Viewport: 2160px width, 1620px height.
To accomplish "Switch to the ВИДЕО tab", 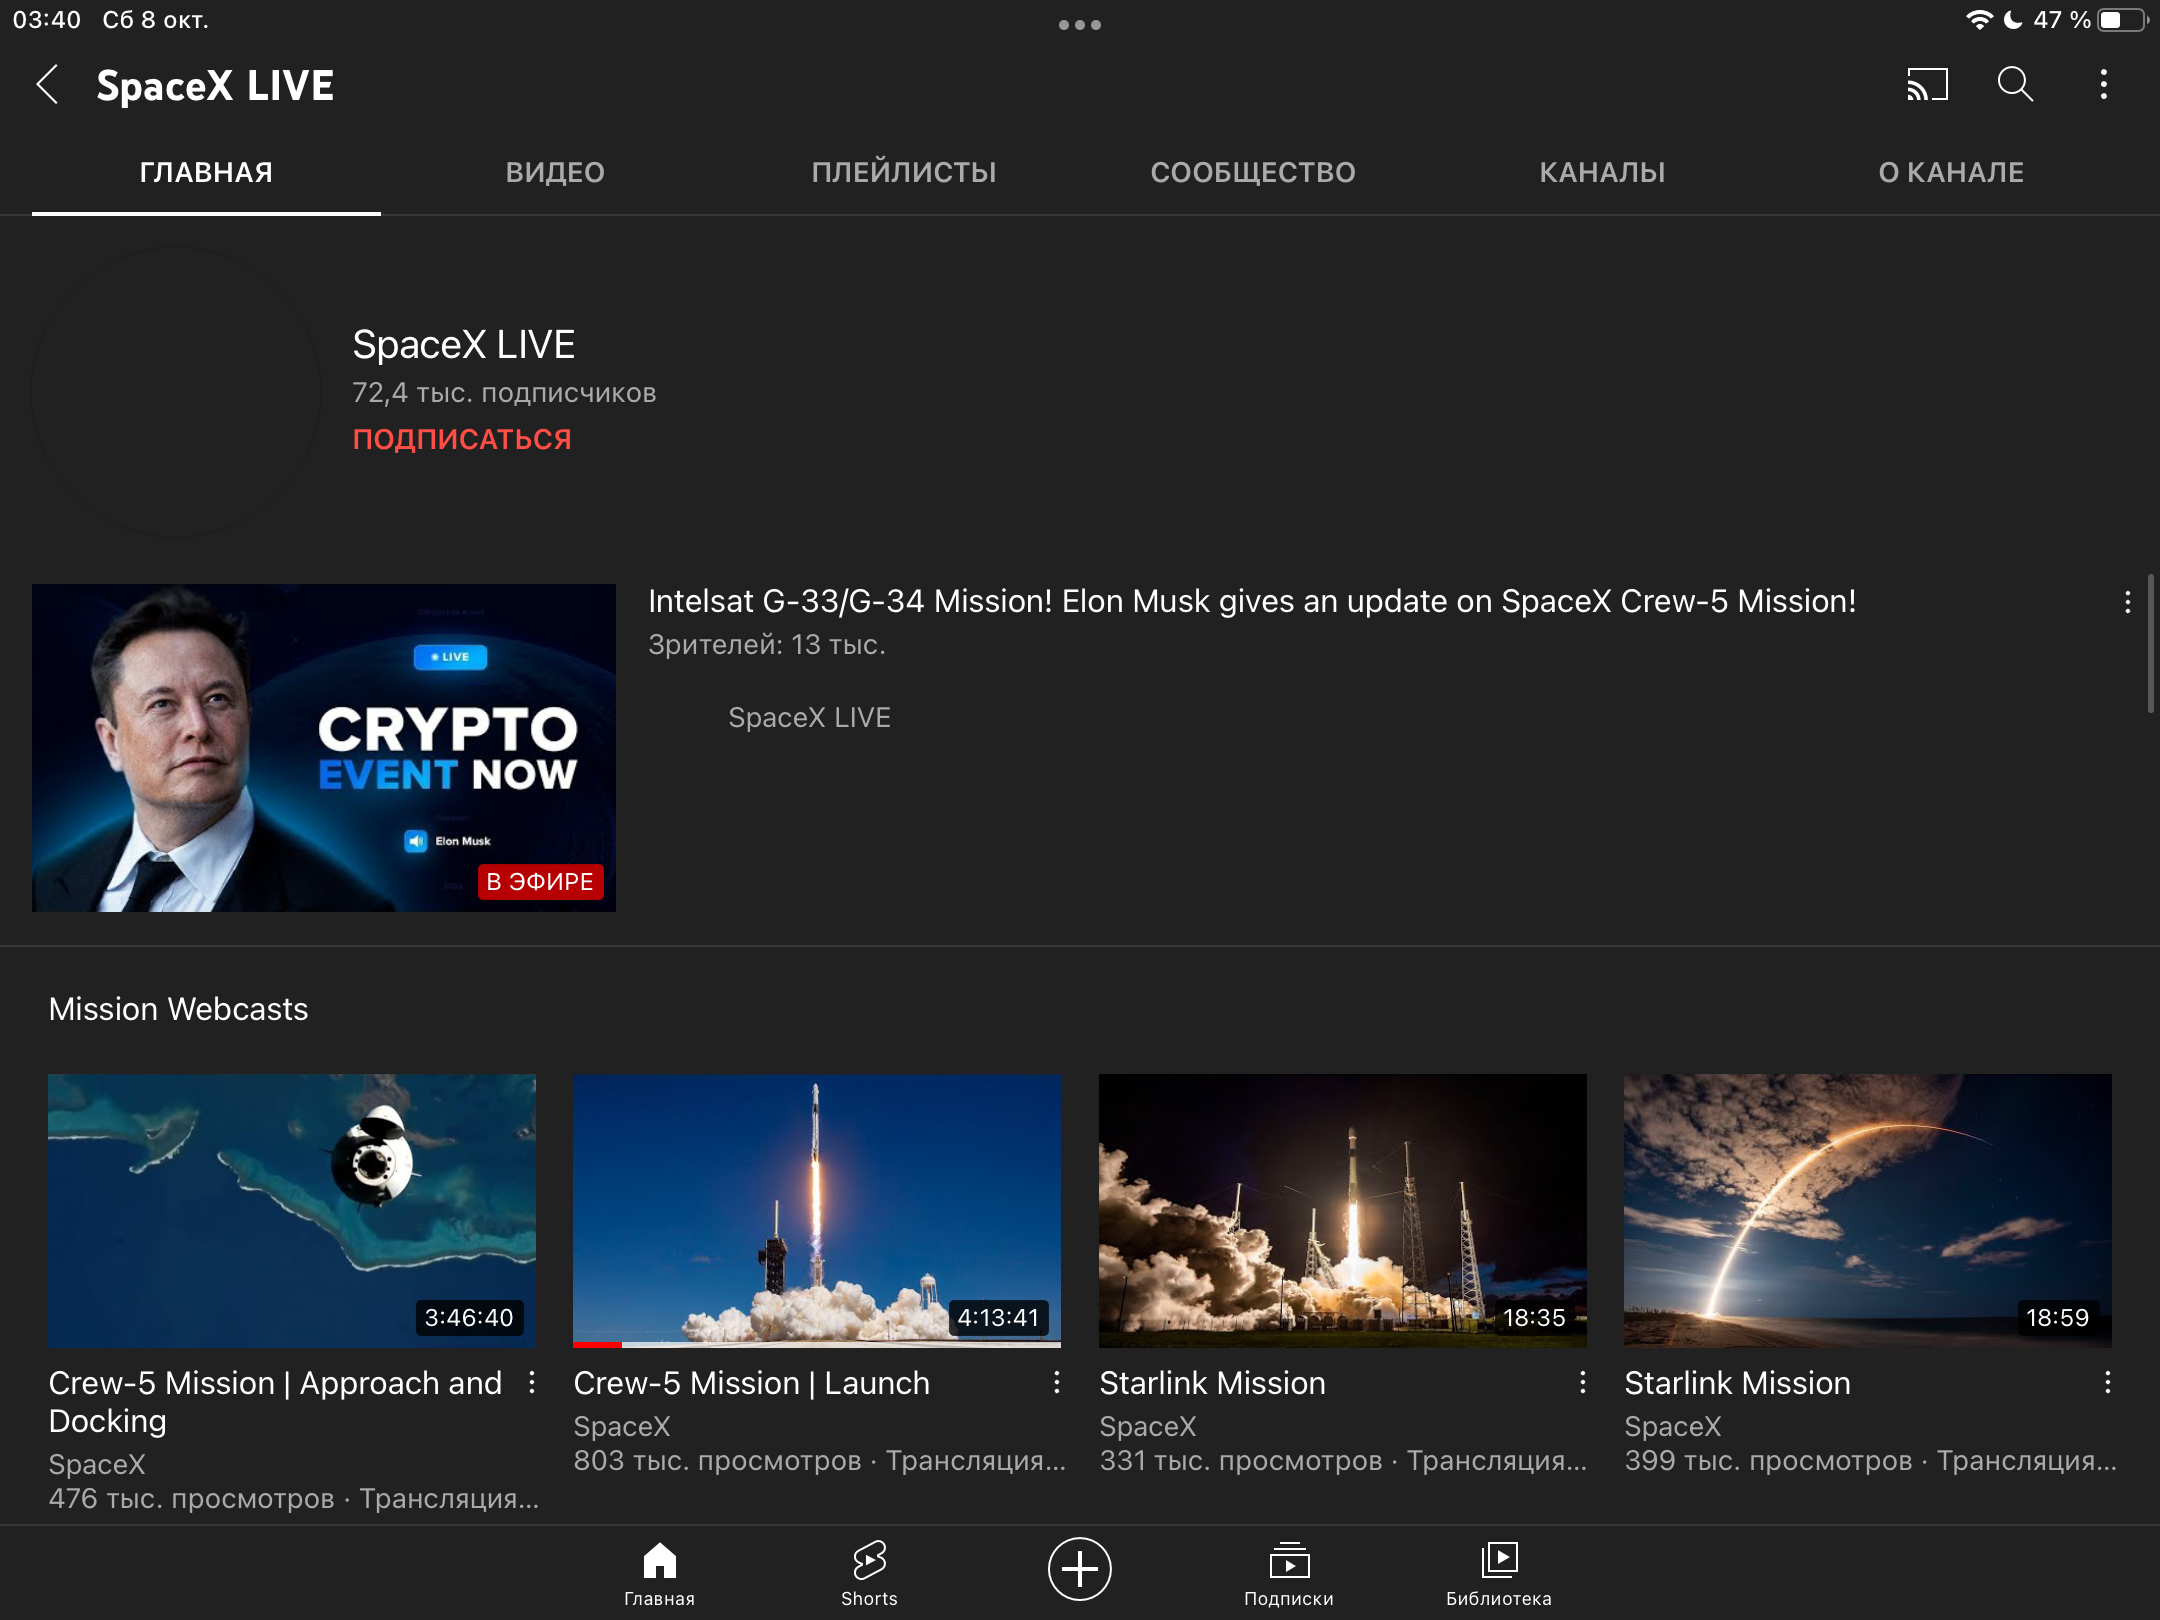I will tap(555, 173).
